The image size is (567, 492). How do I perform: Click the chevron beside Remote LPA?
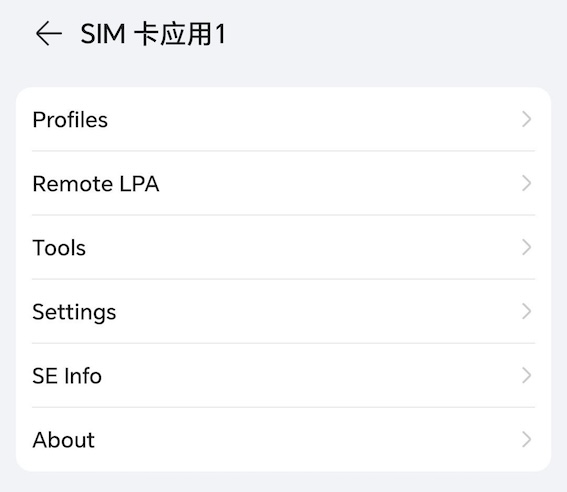527,183
